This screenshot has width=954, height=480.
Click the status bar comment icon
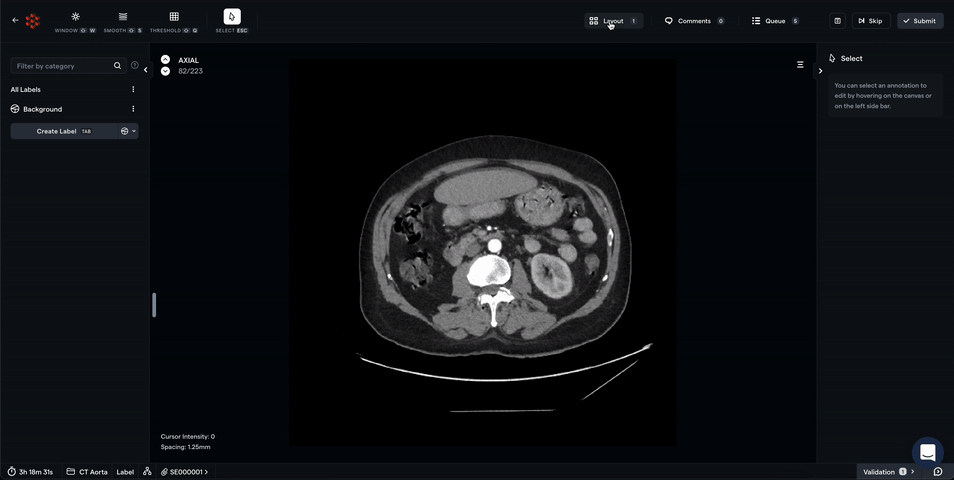(x=938, y=472)
